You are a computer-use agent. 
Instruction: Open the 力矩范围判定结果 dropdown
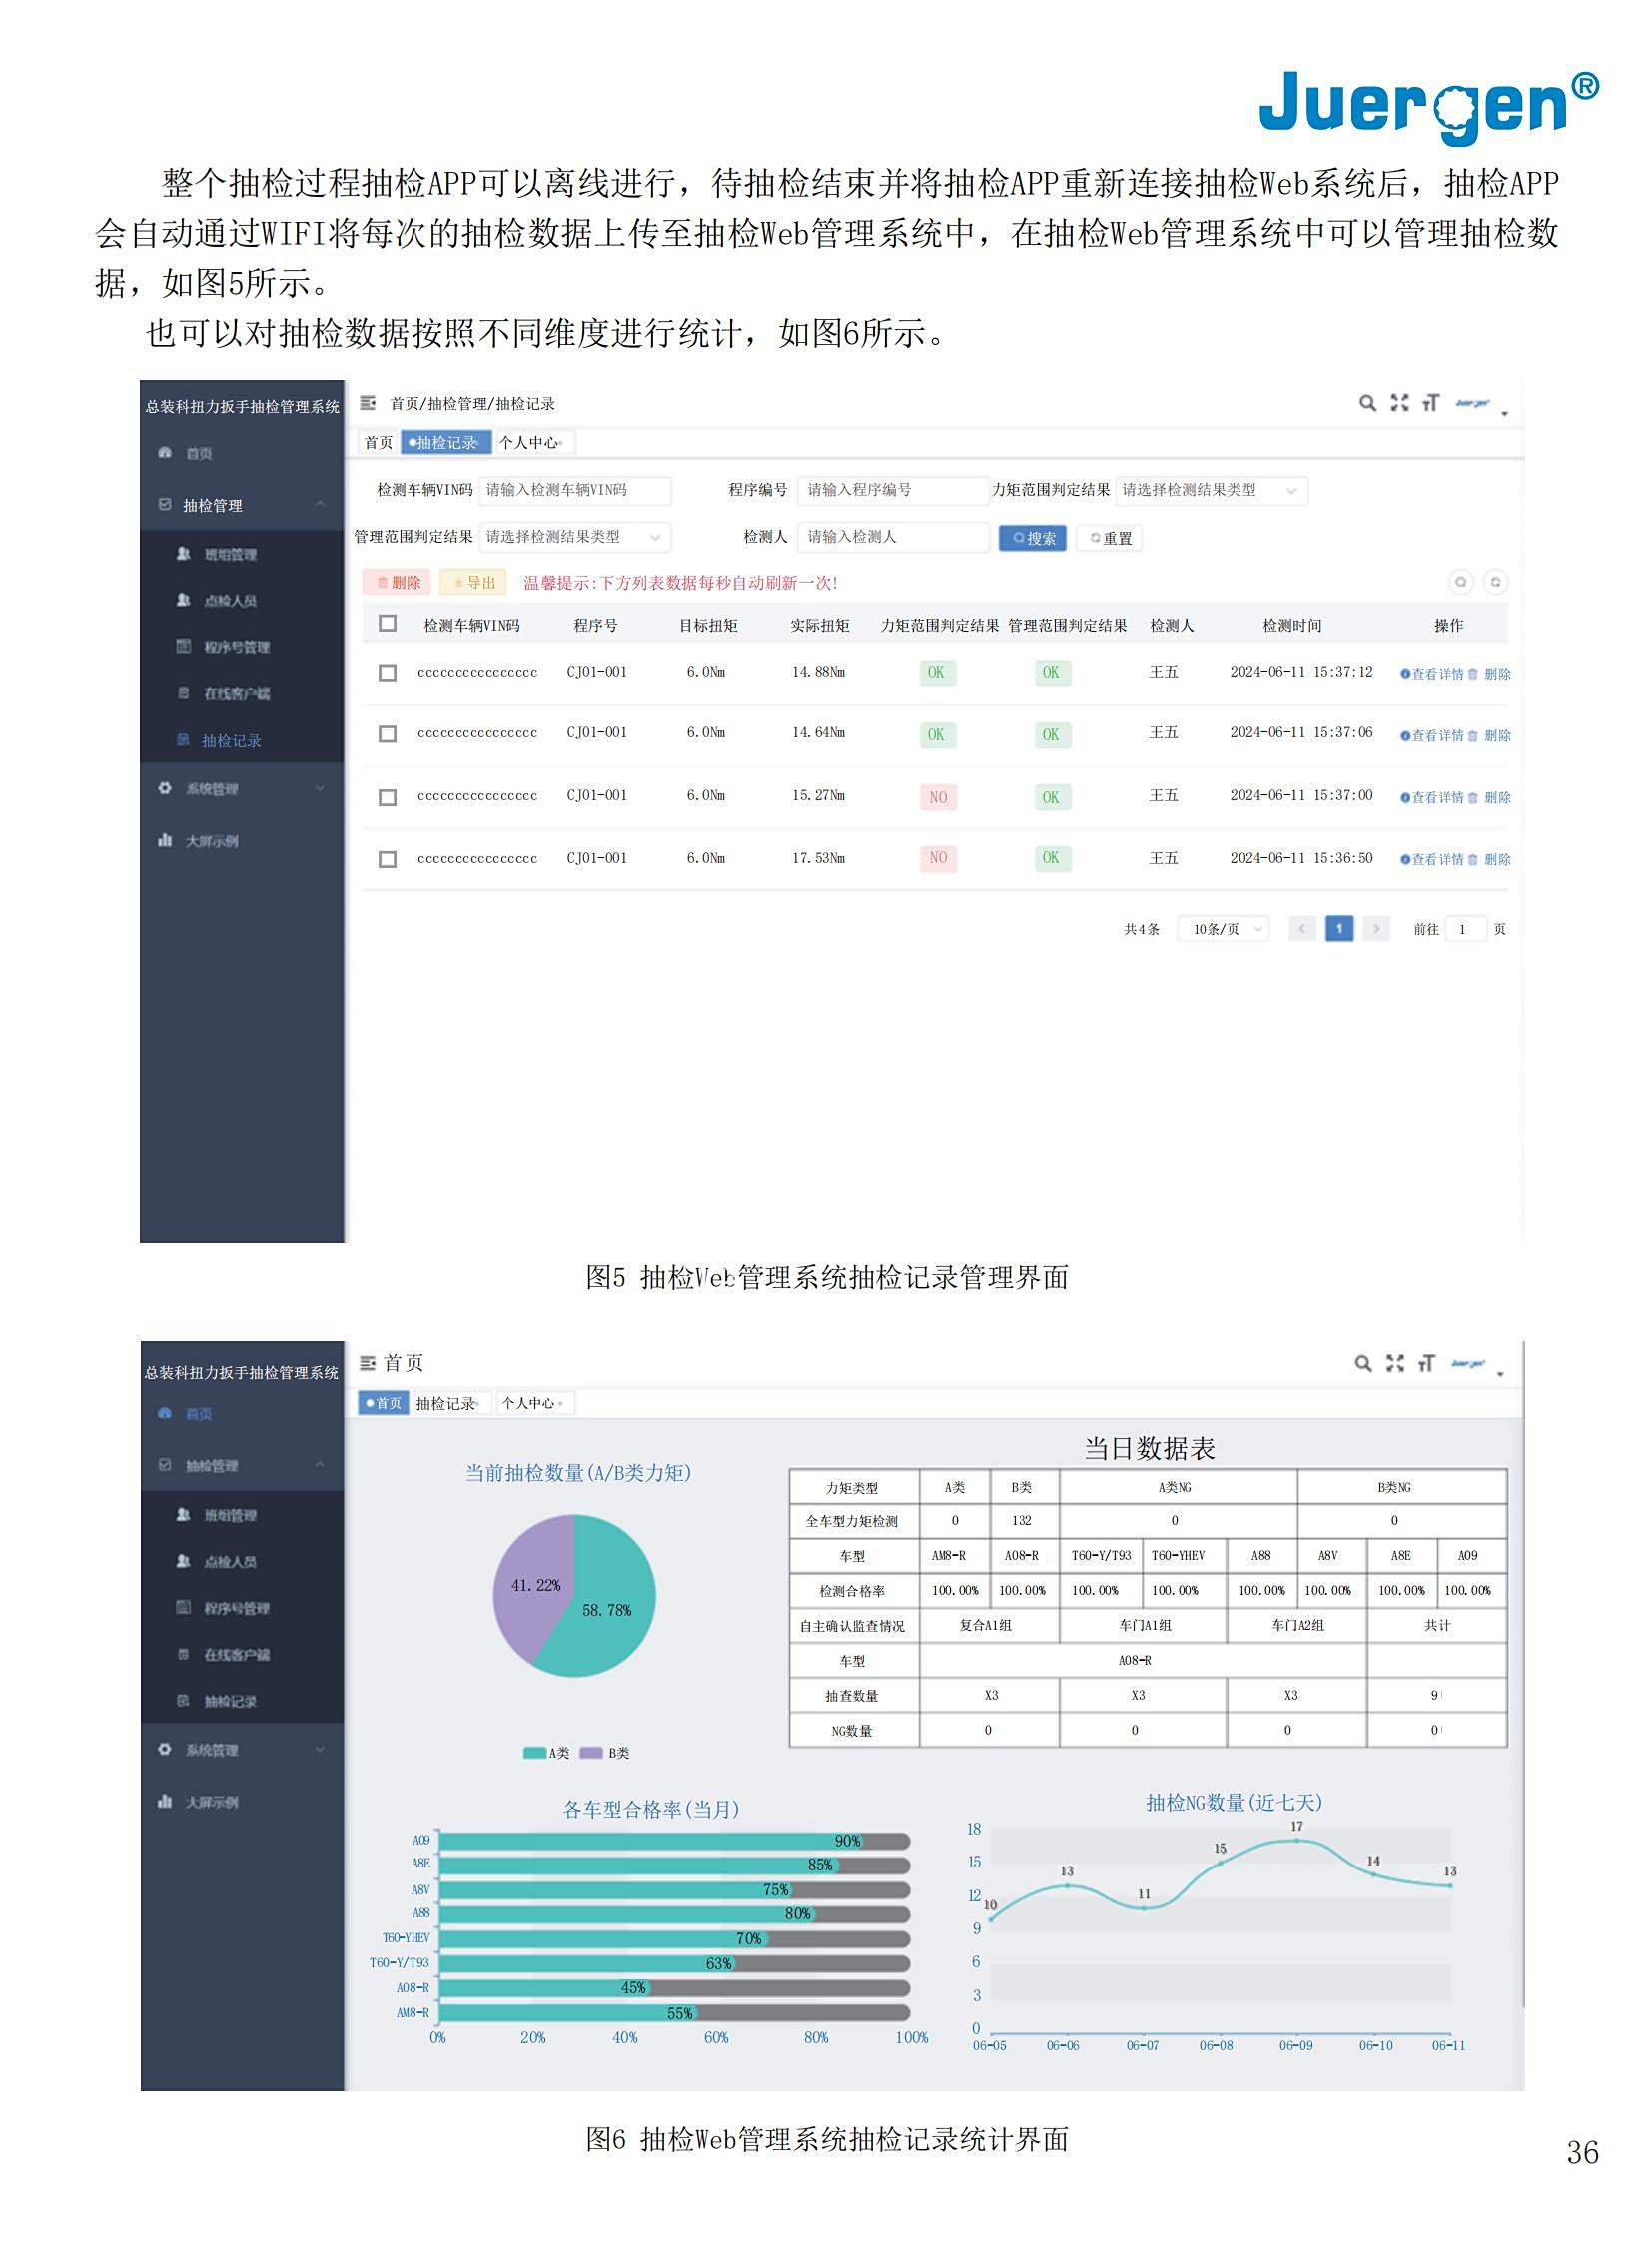point(1210,491)
